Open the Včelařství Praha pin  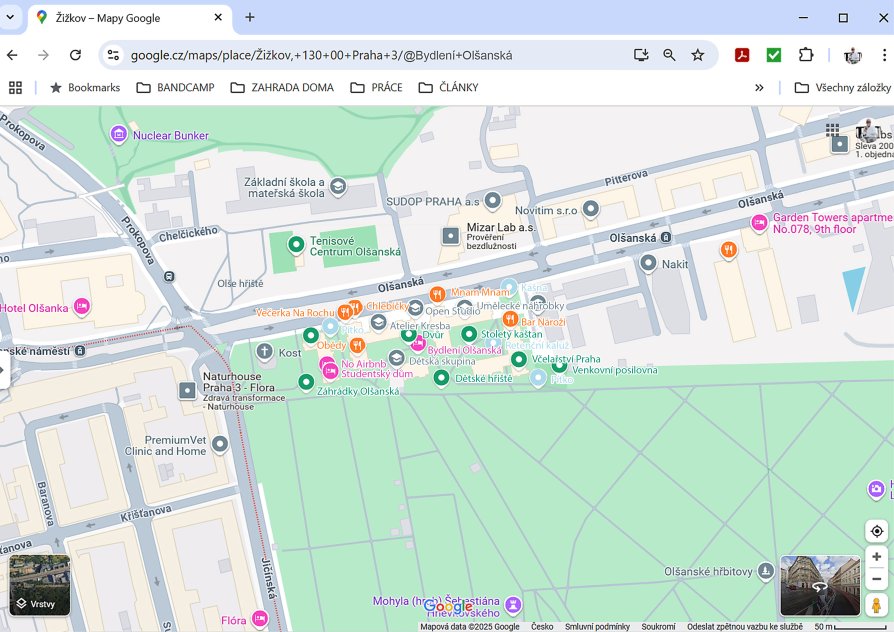point(519,359)
